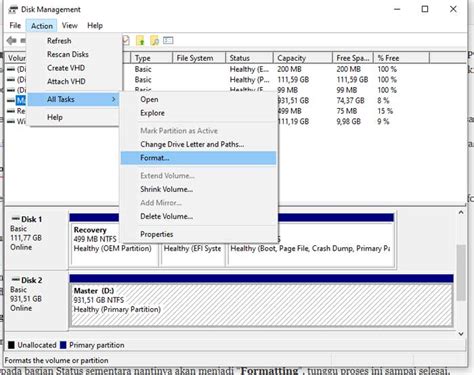Click the folder with green arrow toolbar icon
The height and width of the screenshot is (375, 474).
click(140, 41)
